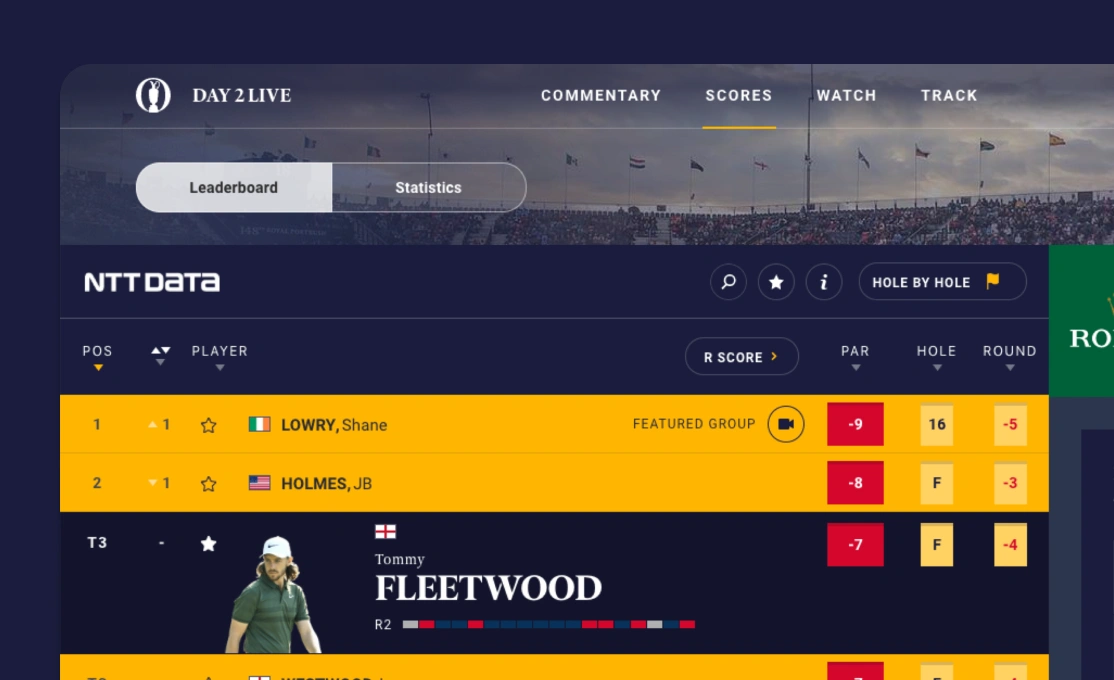Click the Ireland flag beside Lowry
Viewport: 1114px width, 680px height.
[x=259, y=425]
